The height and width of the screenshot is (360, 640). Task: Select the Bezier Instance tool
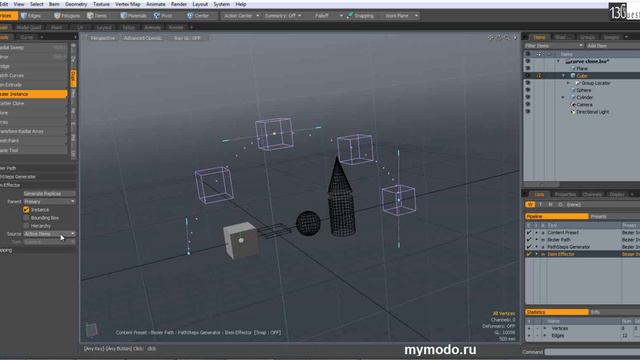(x=33, y=94)
